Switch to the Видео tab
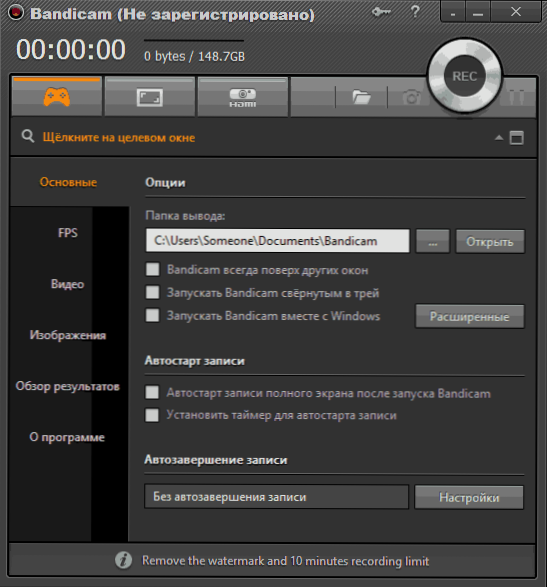This screenshot has height=587, width=547. pyautogui.click(x=67, y=284)
